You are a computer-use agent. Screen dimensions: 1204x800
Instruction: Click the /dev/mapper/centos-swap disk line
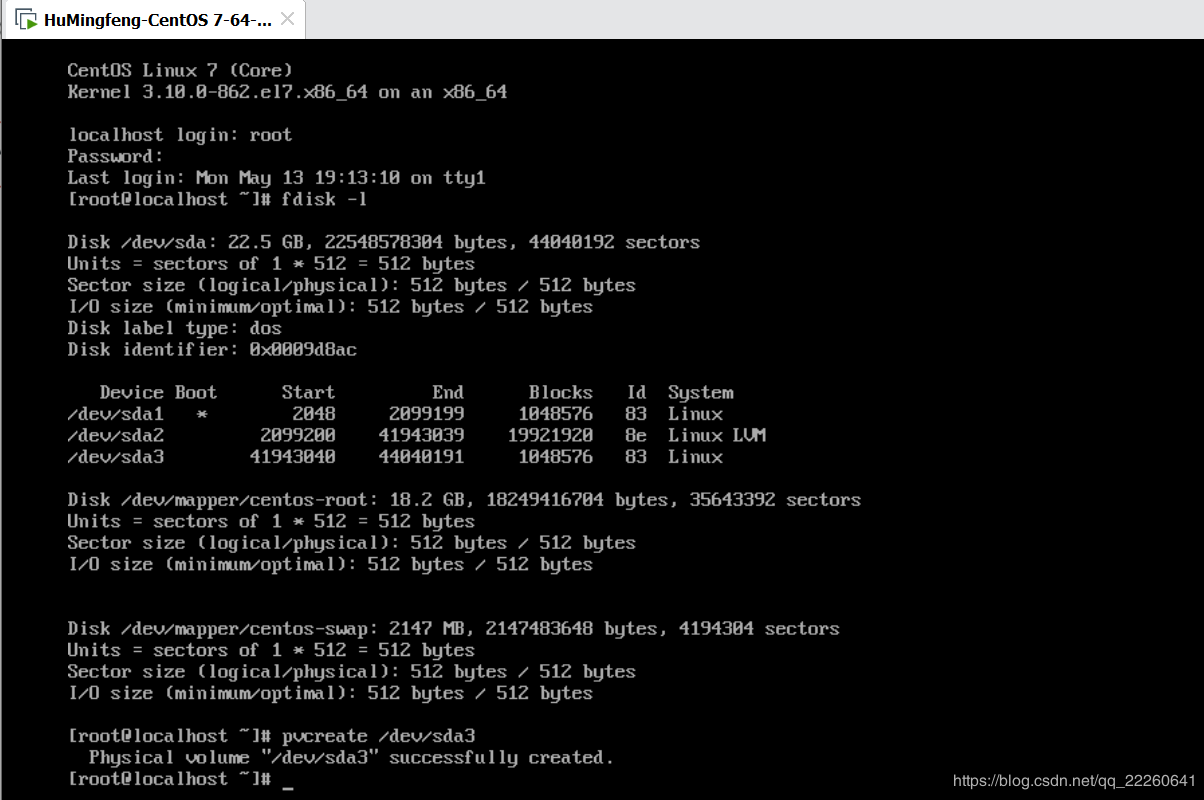(x=453, y=628)
